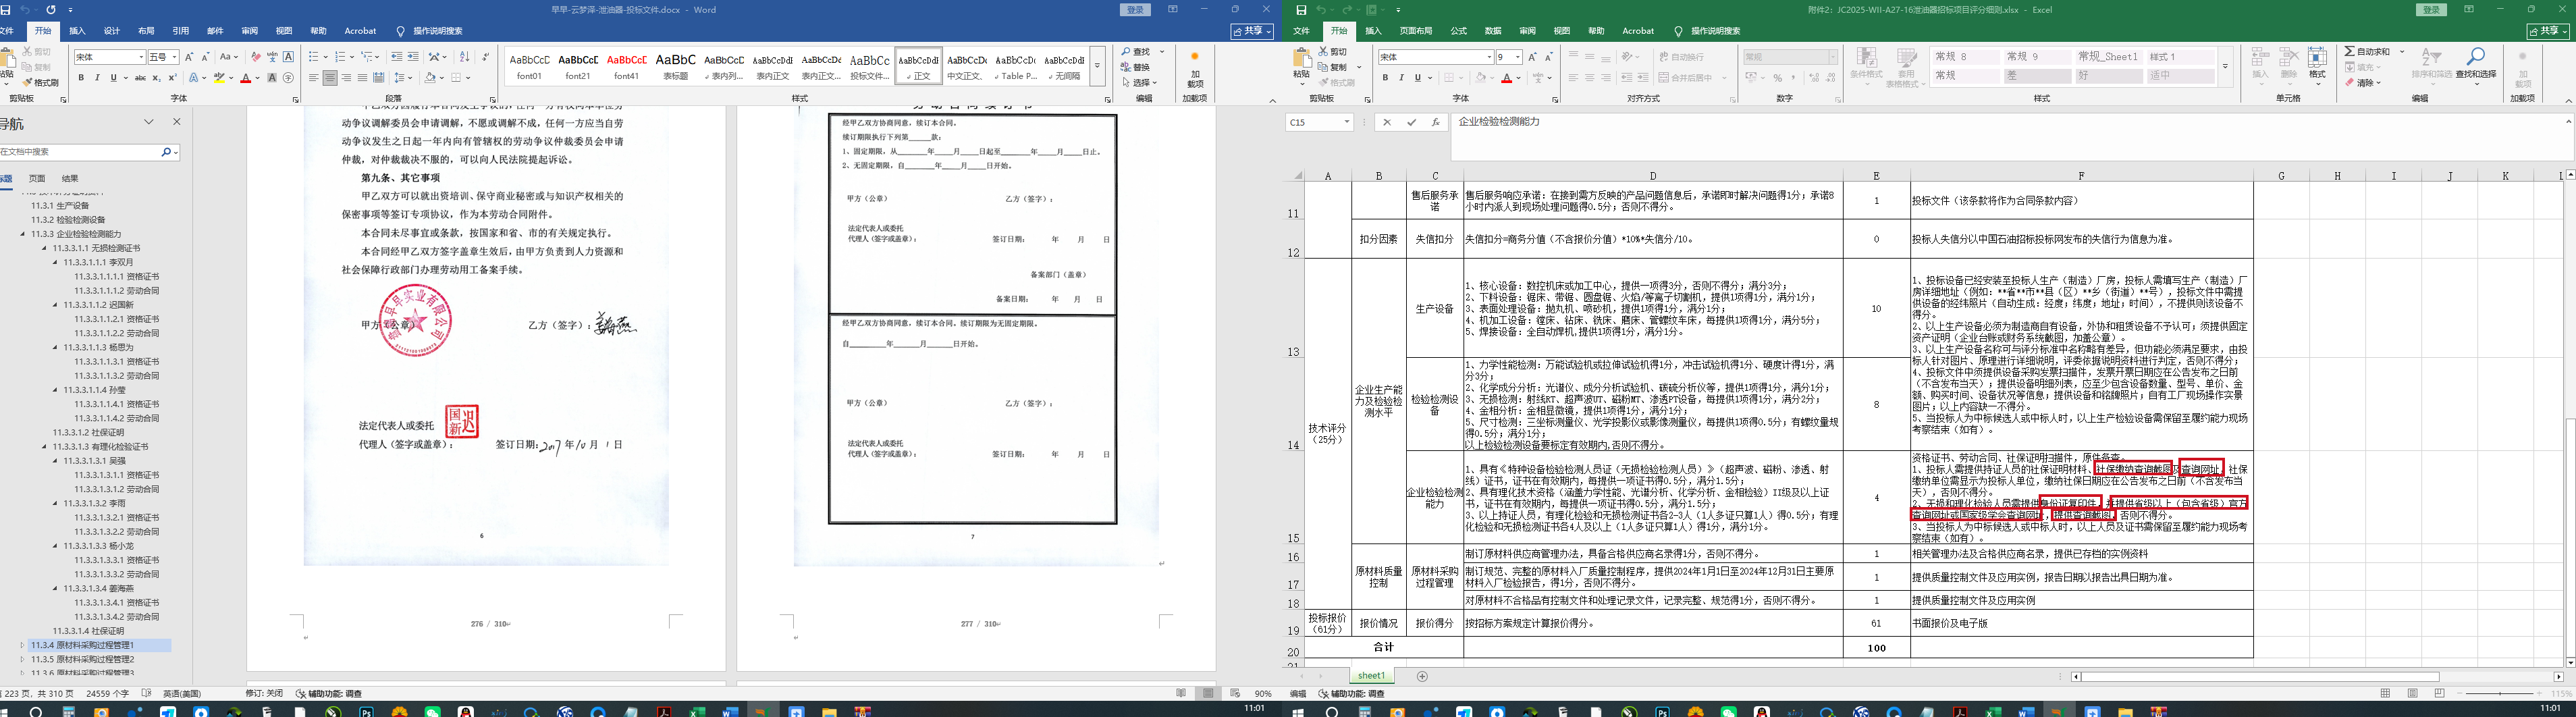Cut selection in Excel clipboard group

(x=1334, y=51)
